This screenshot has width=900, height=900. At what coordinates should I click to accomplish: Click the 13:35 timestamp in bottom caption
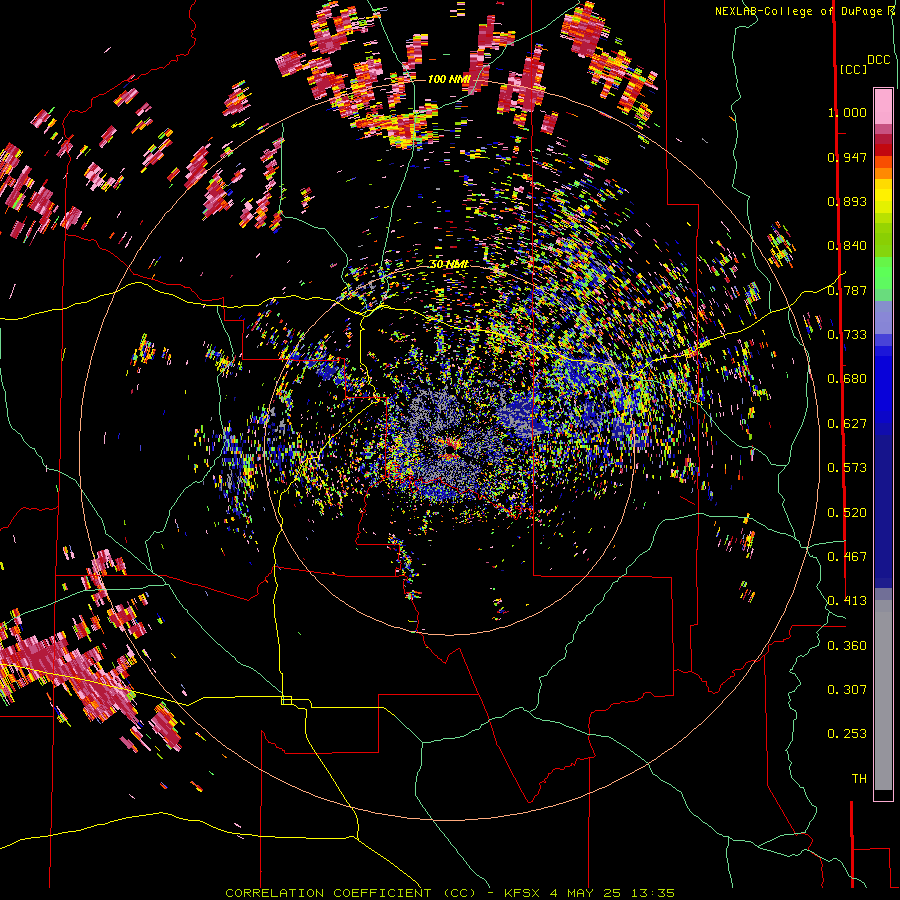click(x=652, y=893)
